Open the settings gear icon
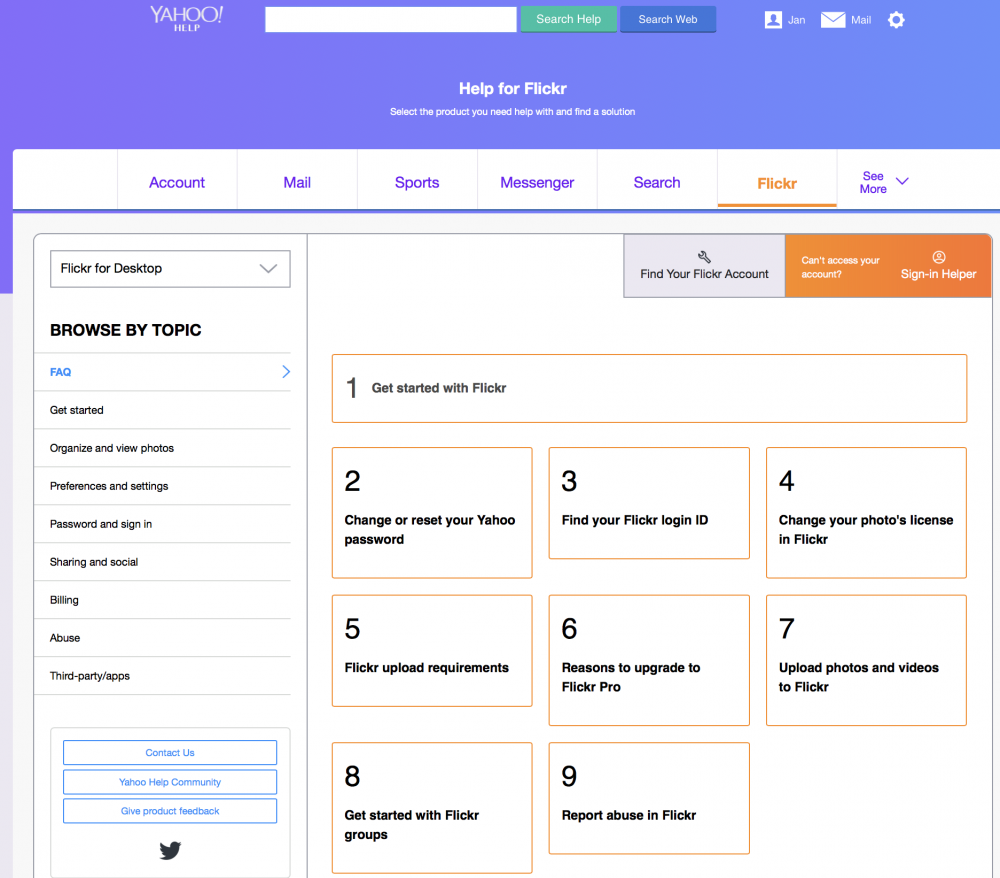The image size is (1000, 878). (x=896, y=20)
